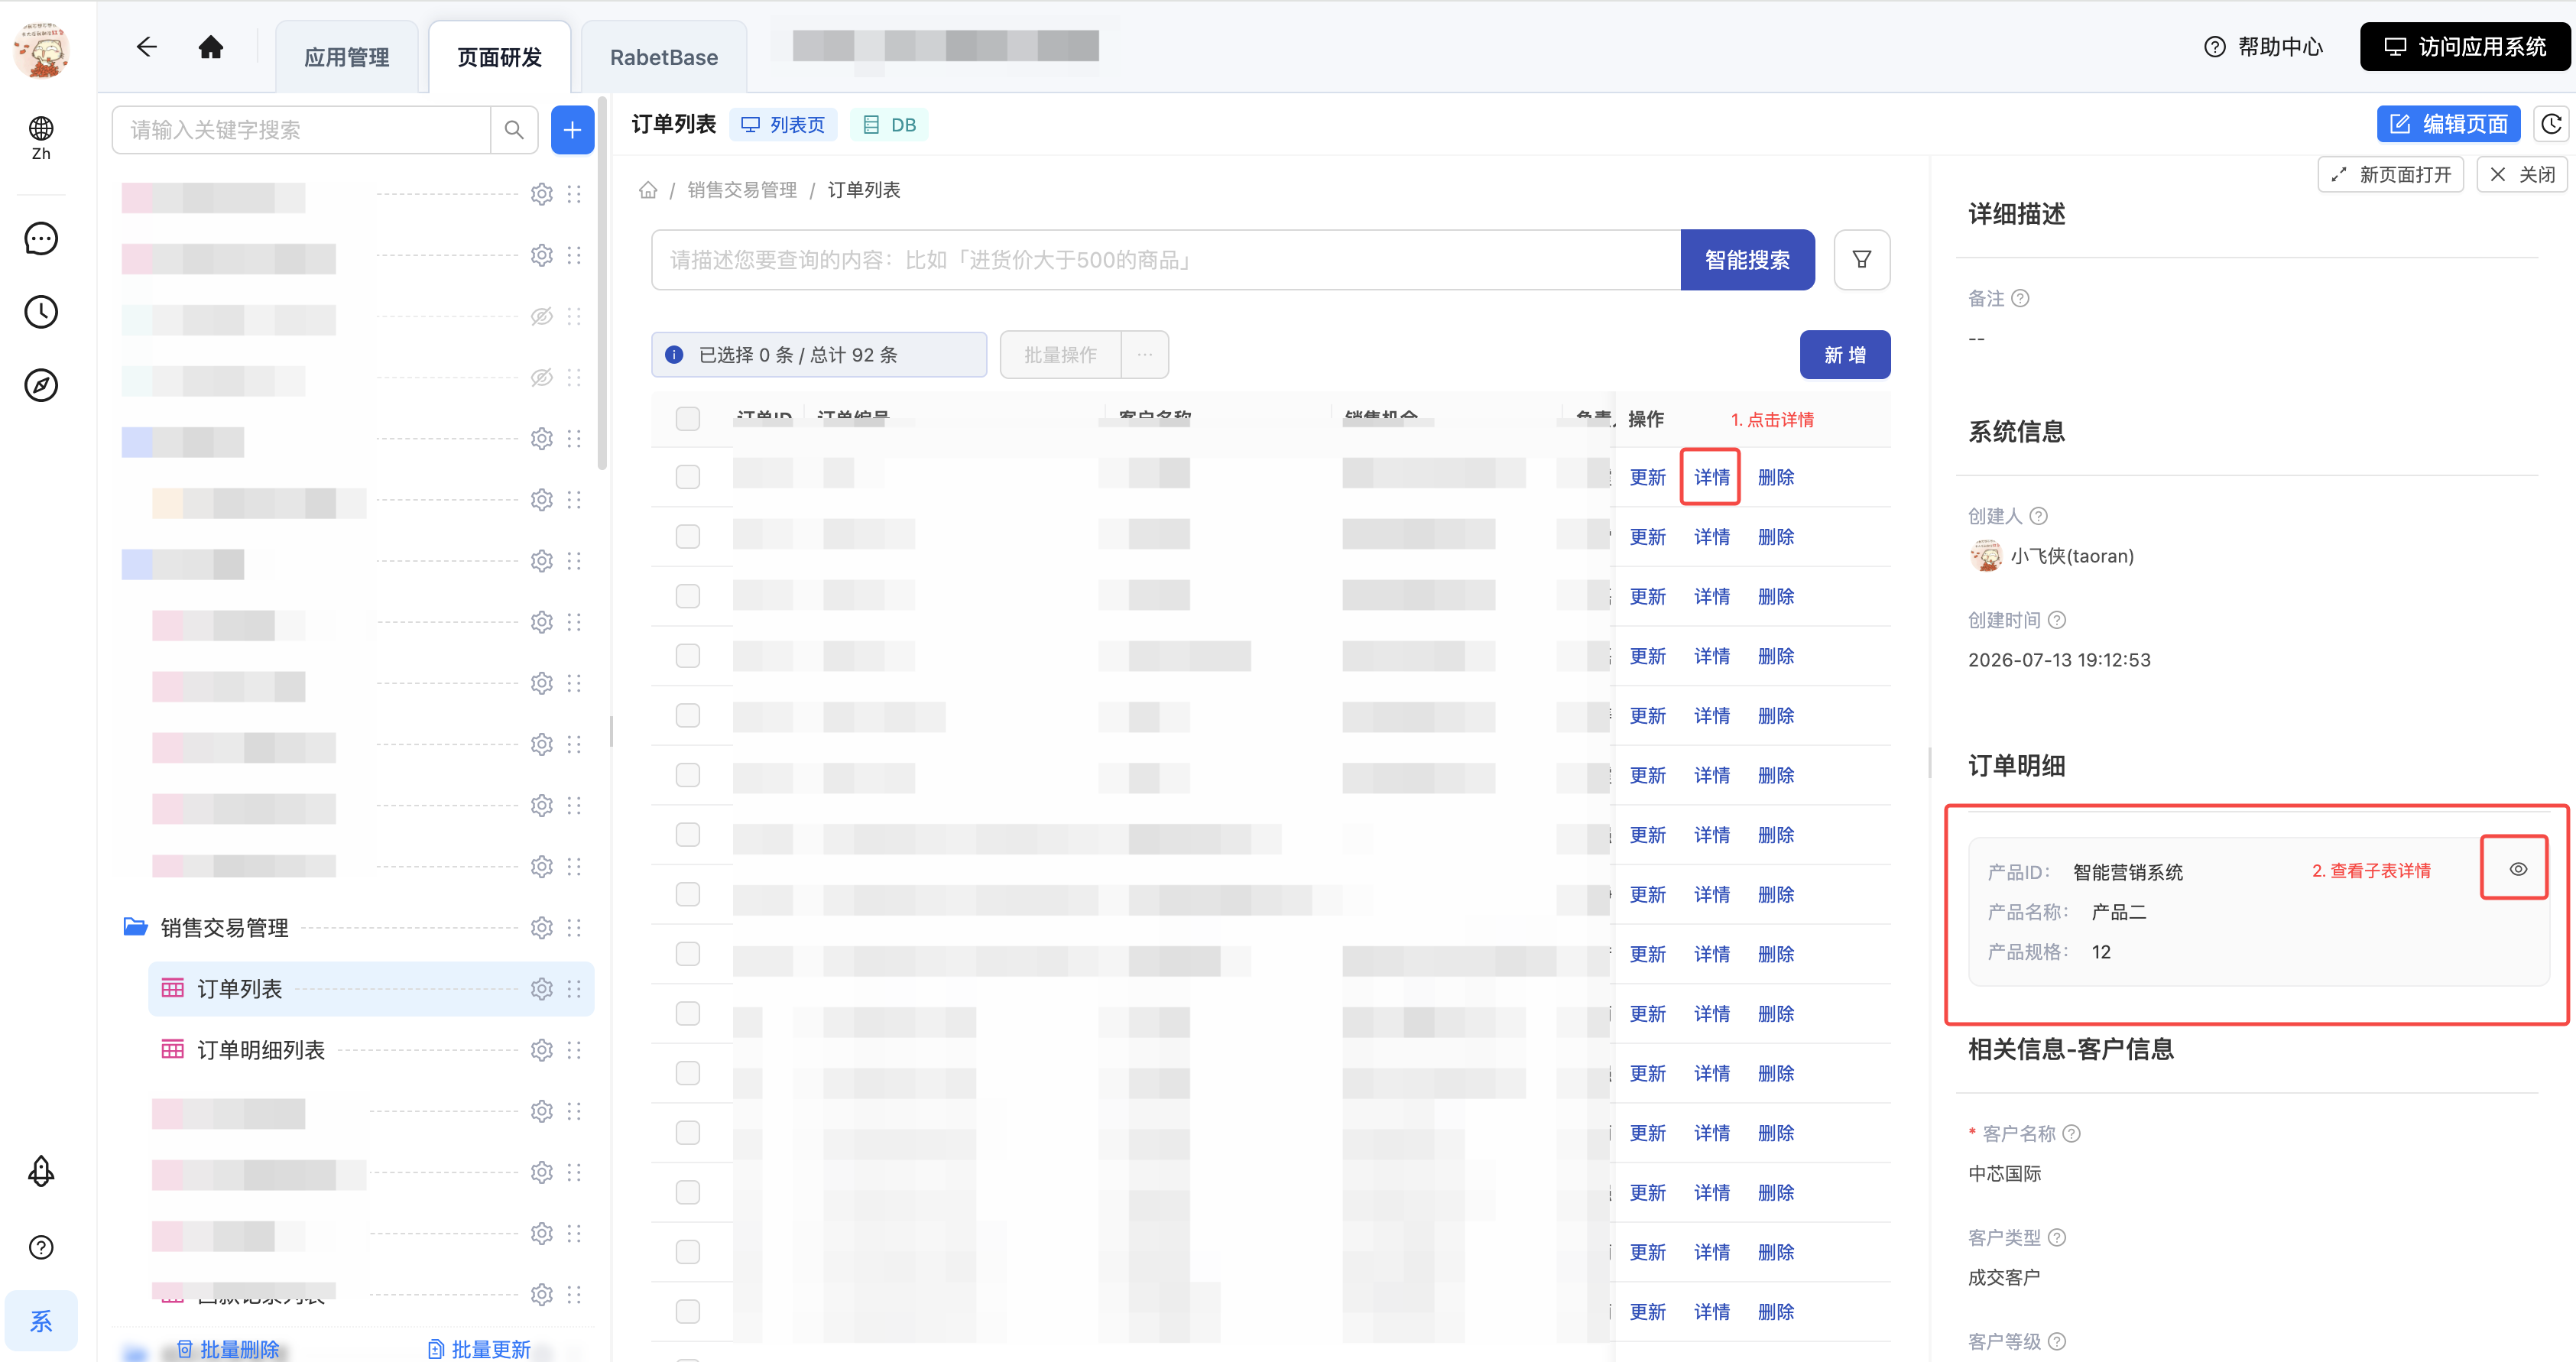2576x1362 pixels.
Task: Click the help icon next to 创建人
Action: [x=2038, y=516]
